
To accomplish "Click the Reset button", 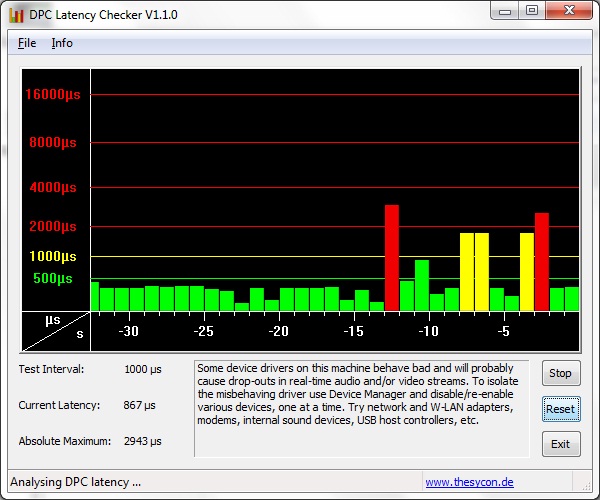I will [x=561, y=409].
